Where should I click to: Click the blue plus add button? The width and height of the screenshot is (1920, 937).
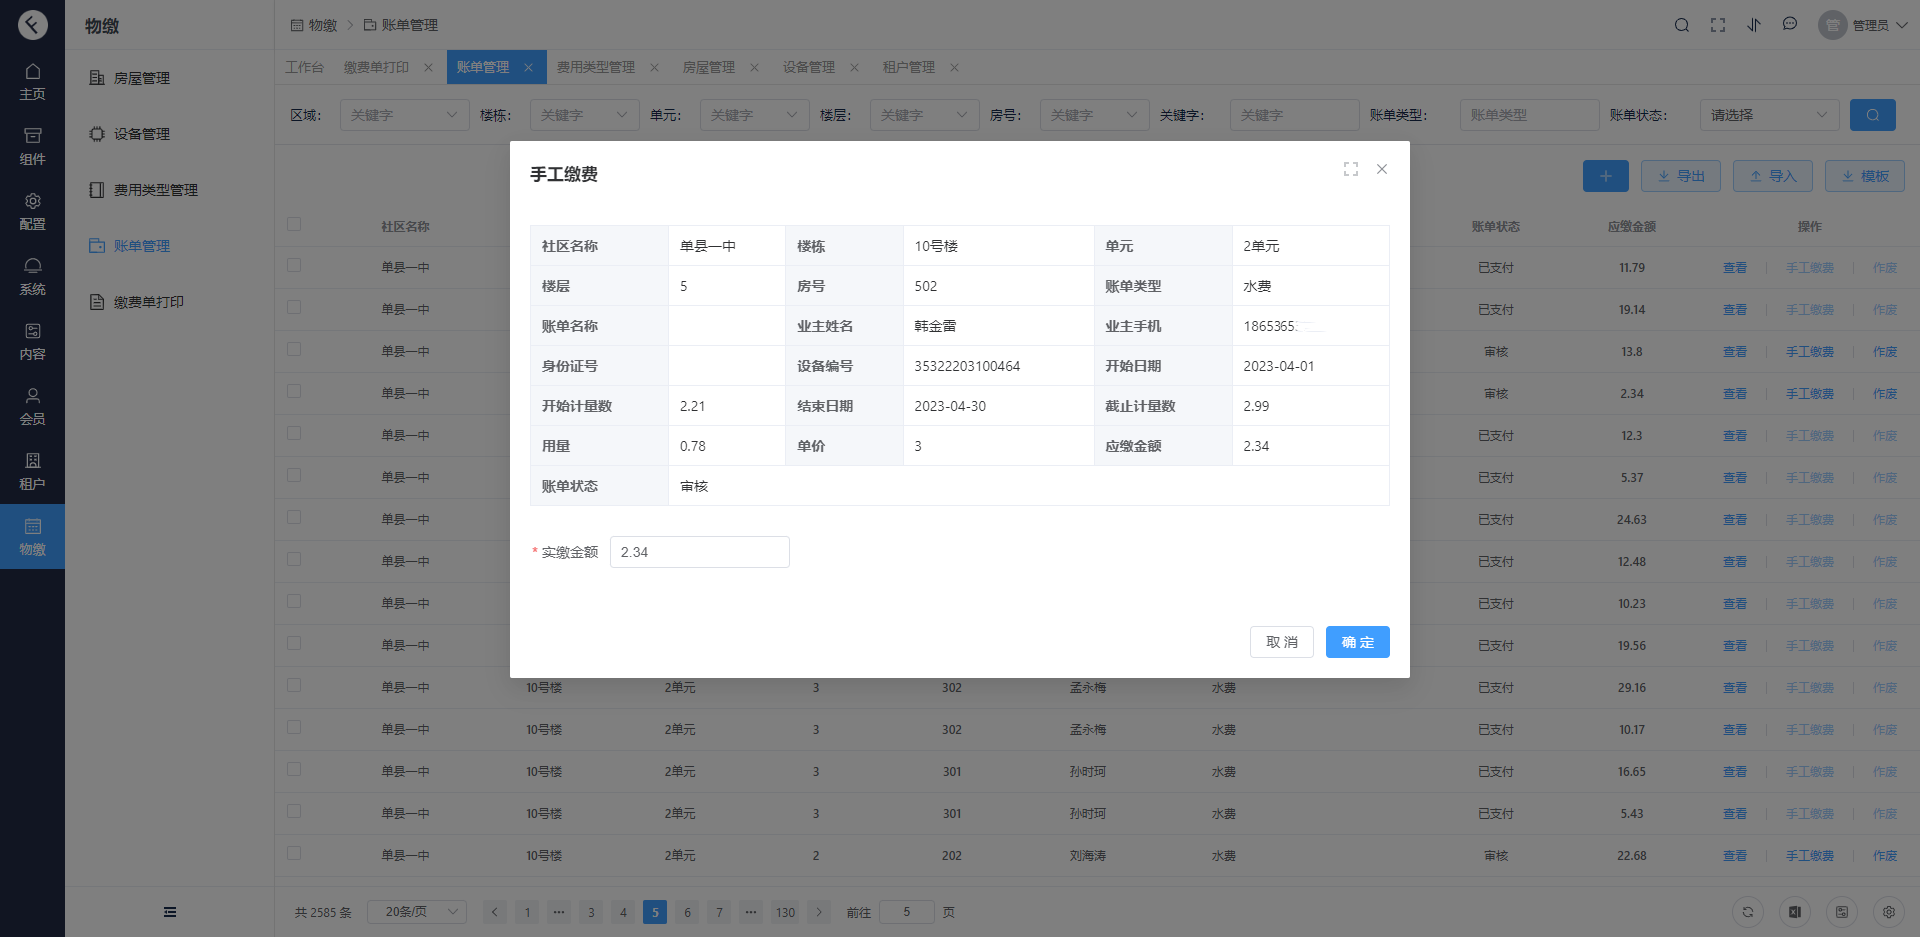coord(1606,176)
